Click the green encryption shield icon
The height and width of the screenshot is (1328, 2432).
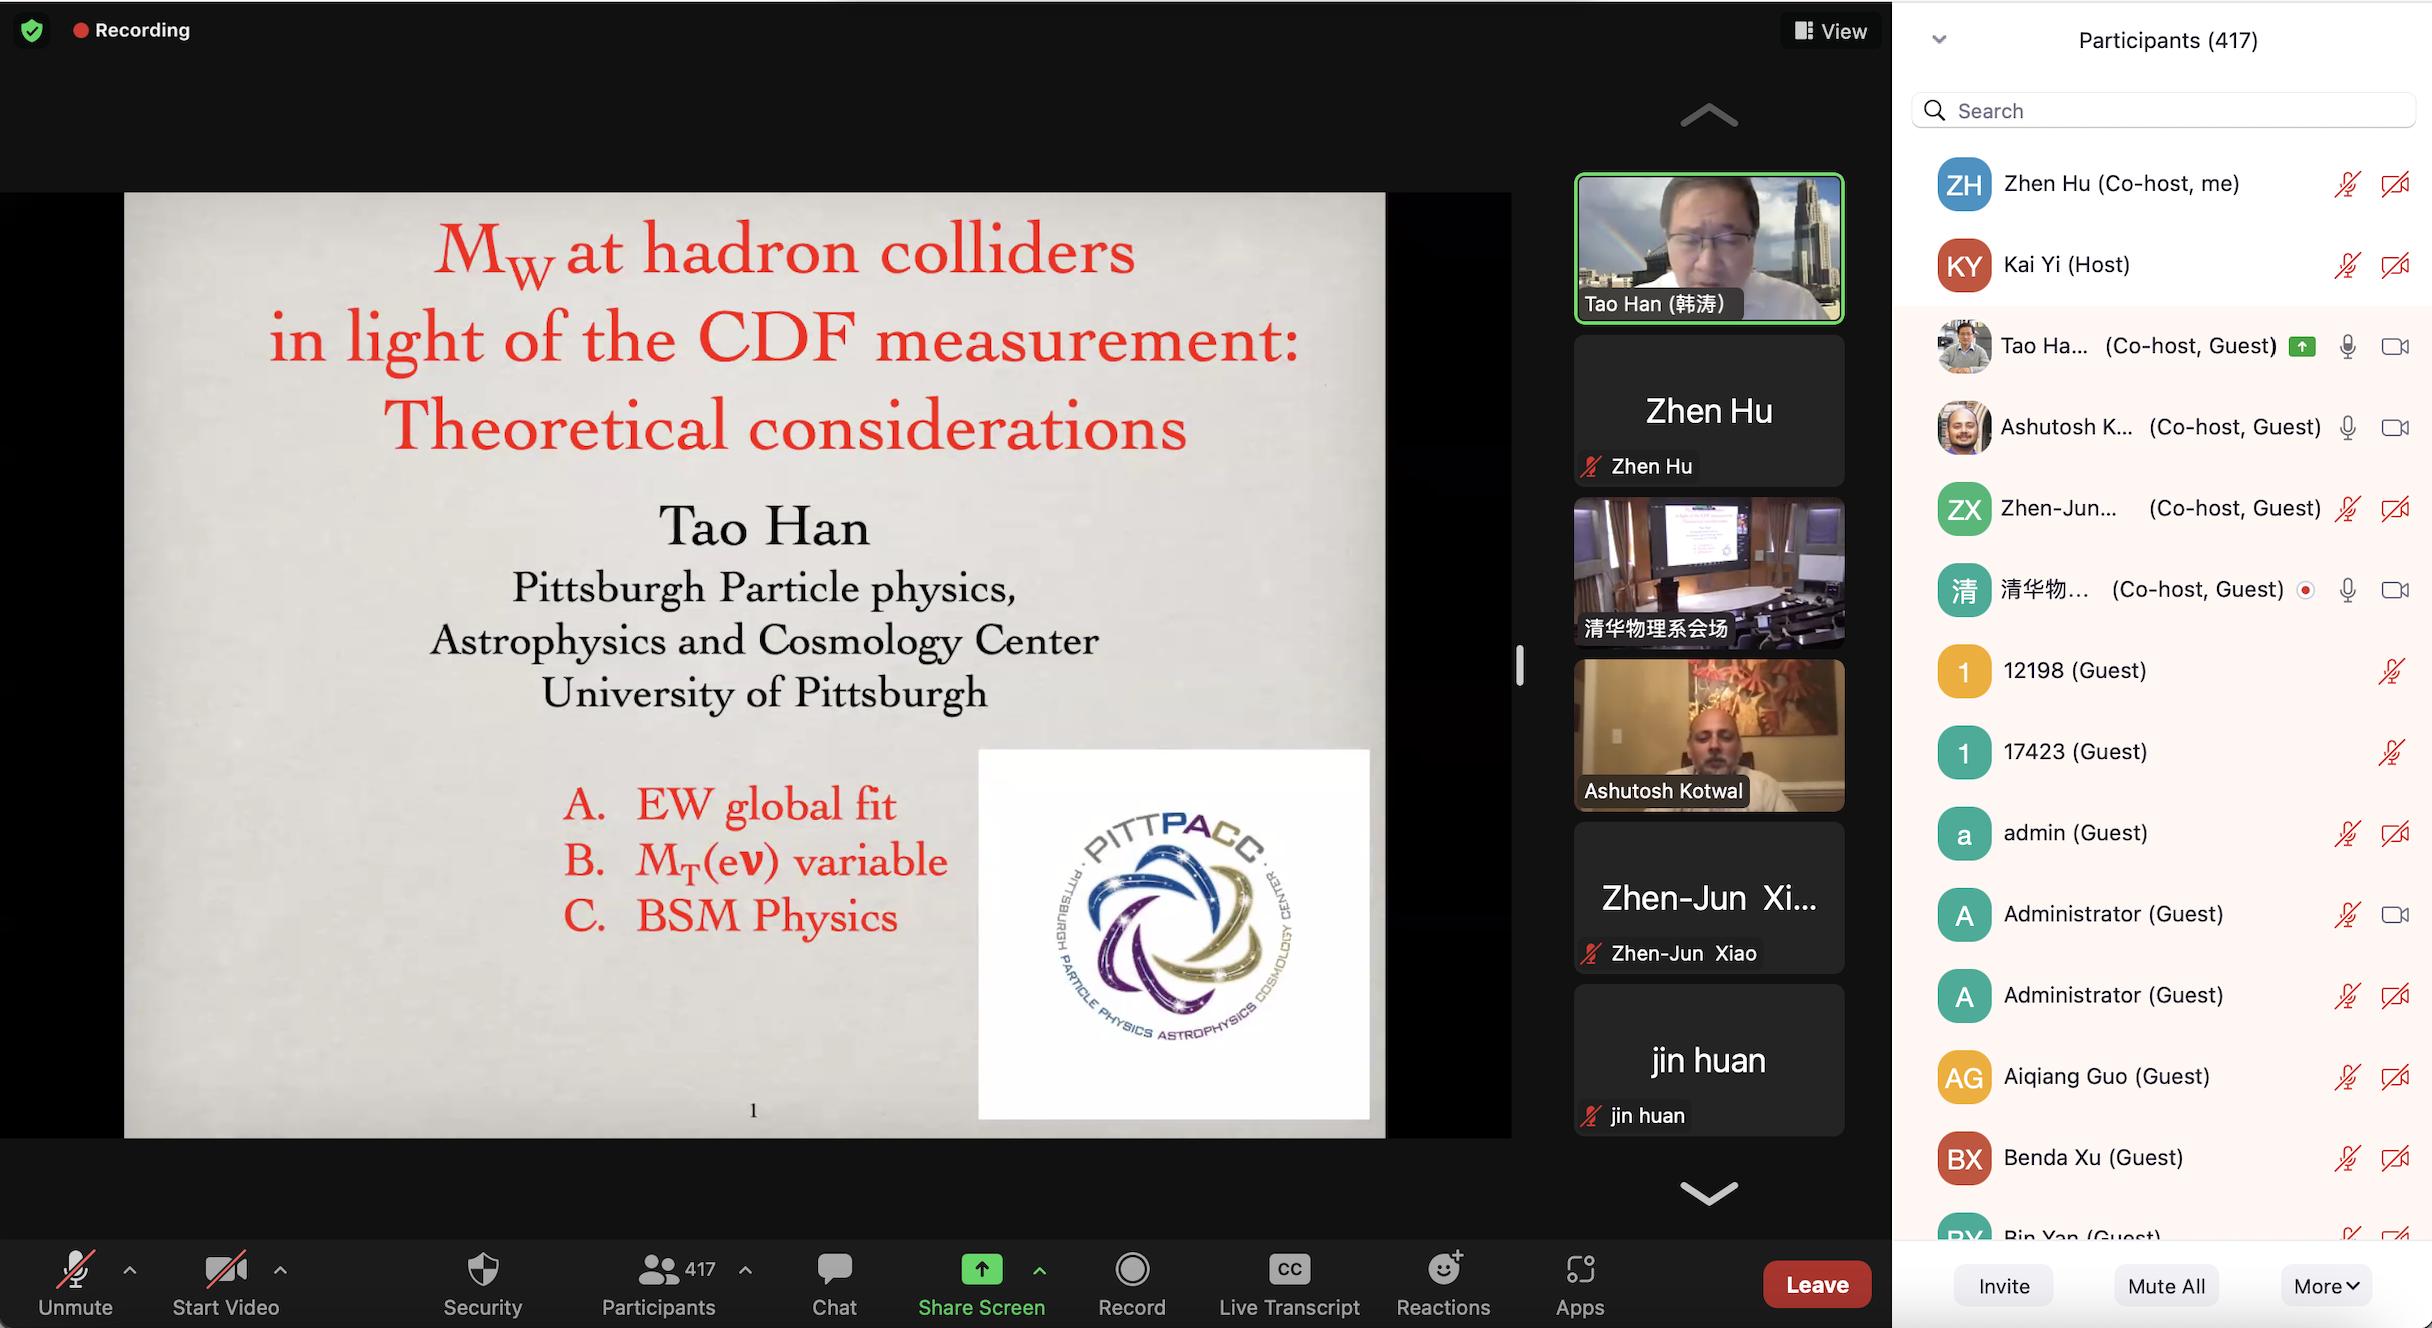(32, 30)
